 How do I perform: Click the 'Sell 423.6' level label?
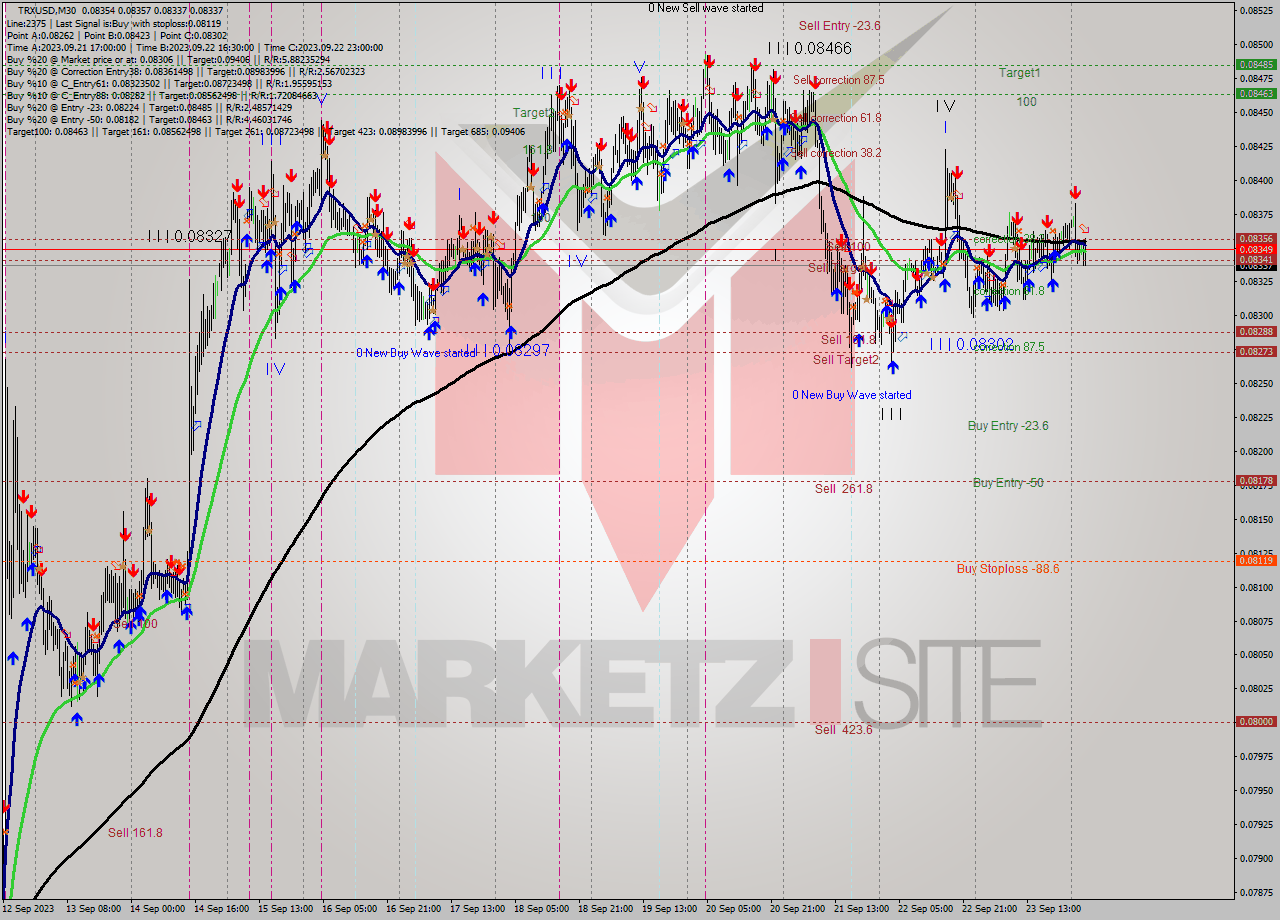[x=843, y=730]
